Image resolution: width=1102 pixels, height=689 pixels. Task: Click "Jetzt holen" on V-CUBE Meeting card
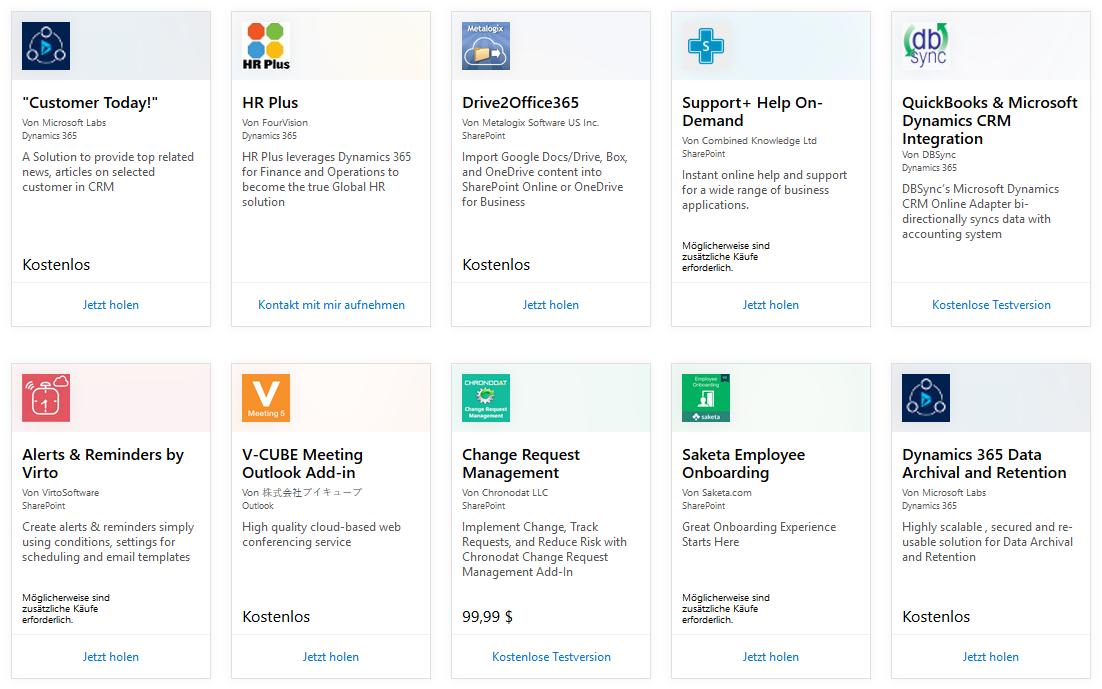point(331,657)
